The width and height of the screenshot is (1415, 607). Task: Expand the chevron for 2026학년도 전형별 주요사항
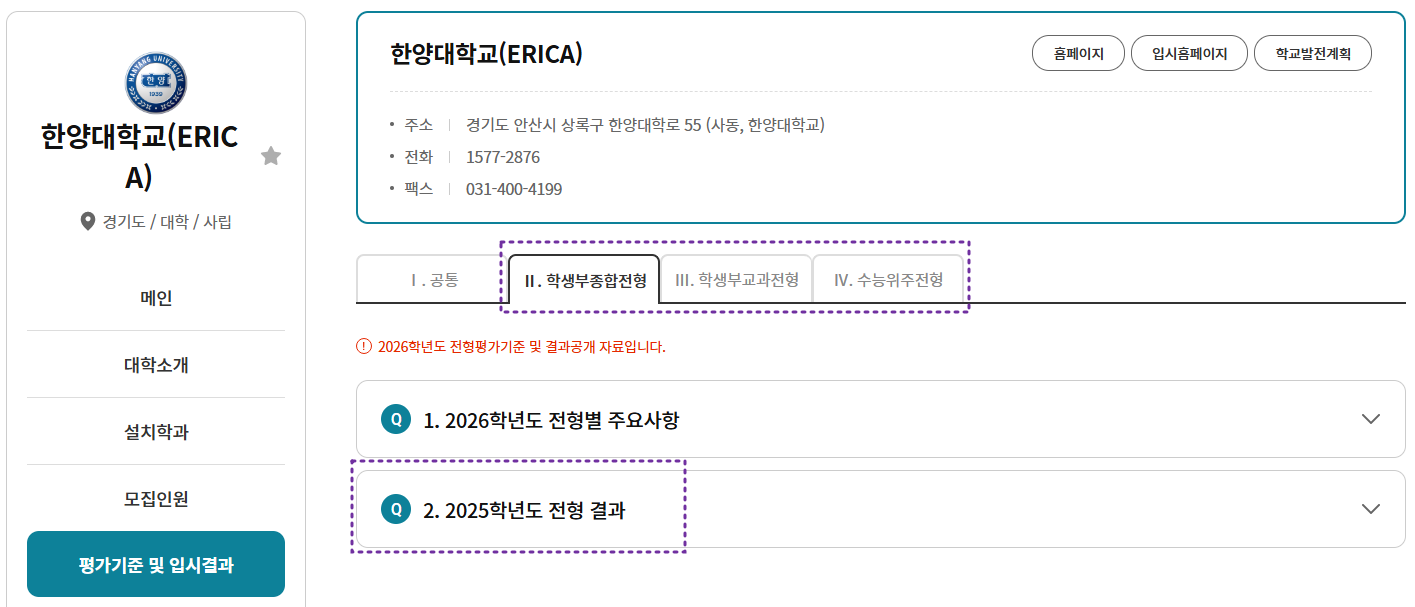point(1371,419)
